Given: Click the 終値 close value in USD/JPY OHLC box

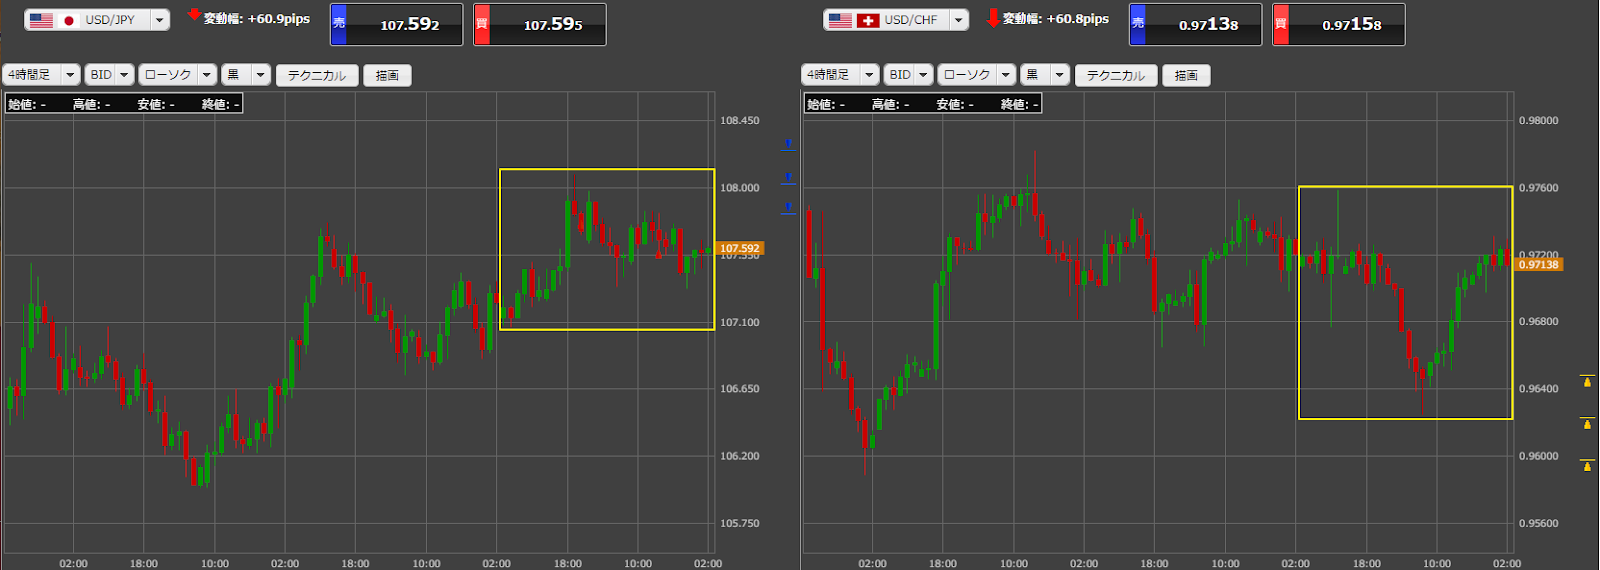Looking at the screenshot, I should coord(221,104).
